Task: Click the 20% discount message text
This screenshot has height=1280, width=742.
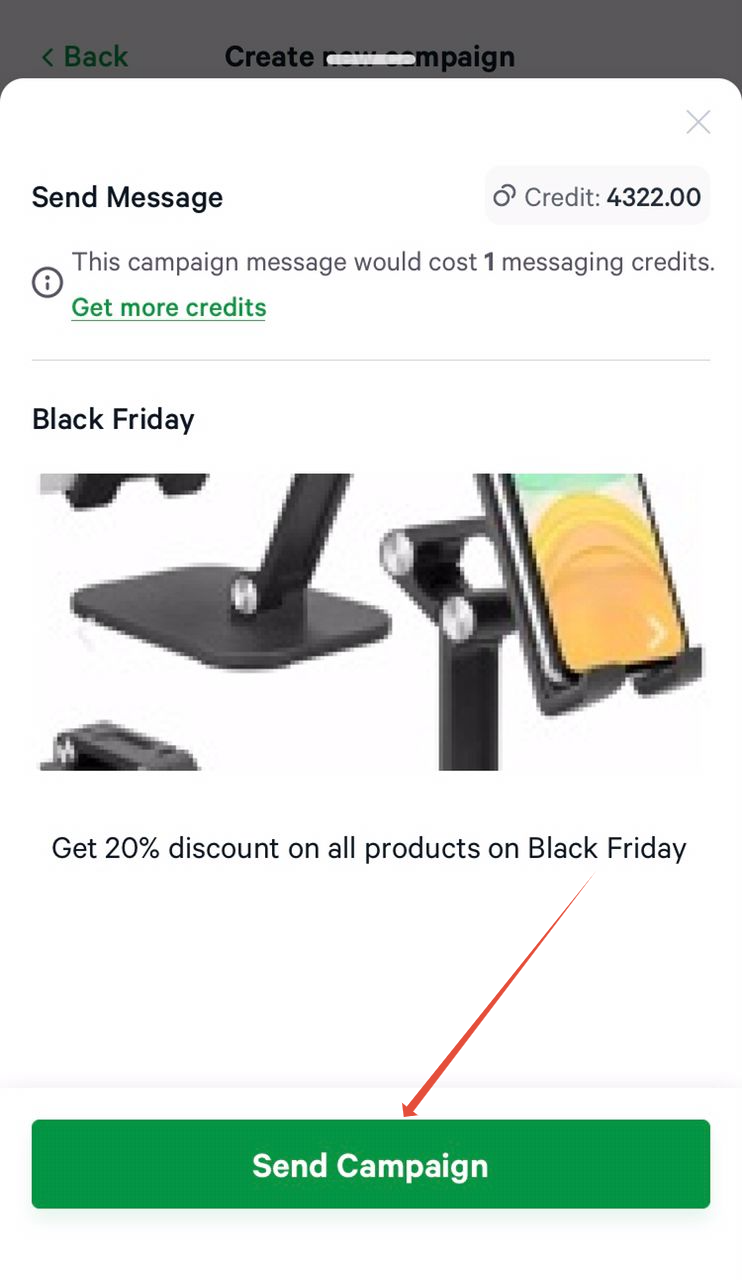Action: [369, 849]
